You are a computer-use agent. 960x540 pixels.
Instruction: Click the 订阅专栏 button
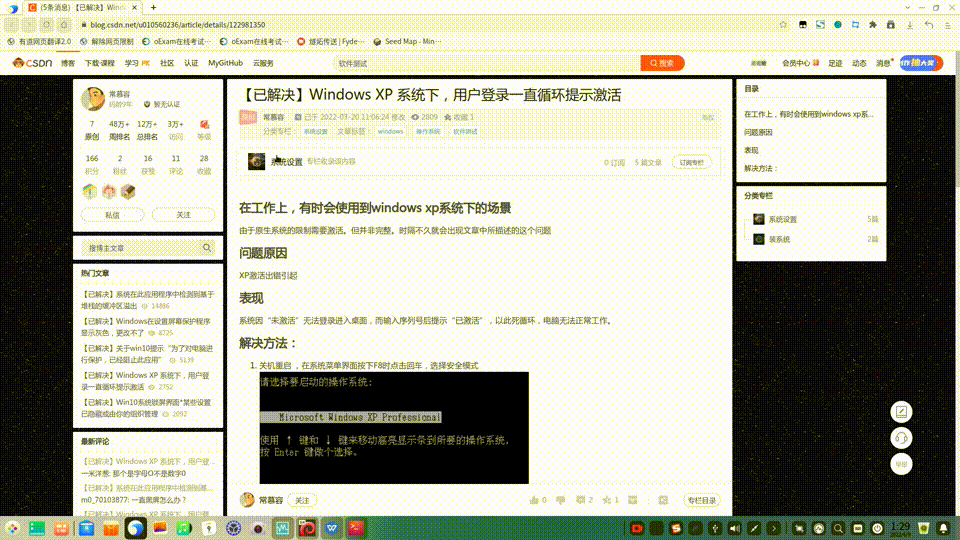(692, 162)
